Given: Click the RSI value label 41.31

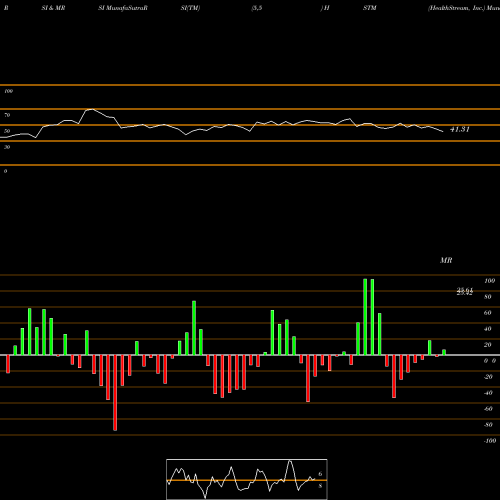Looking at the screenshot, I should (x=460, y=129).
